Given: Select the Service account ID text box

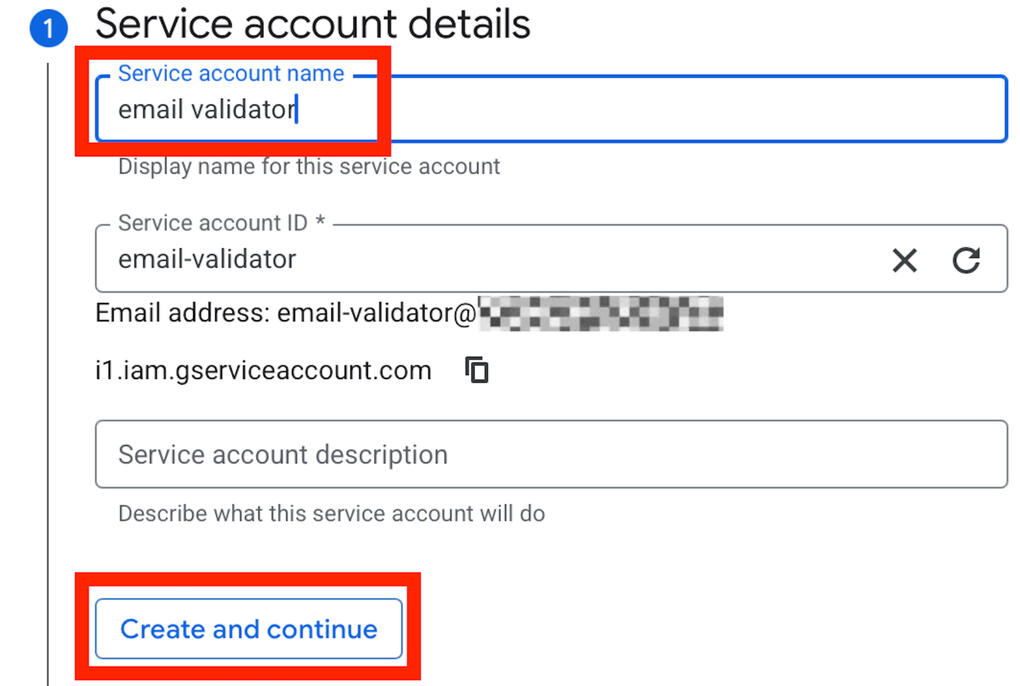Looking at the screenshot, I should click(450, 259).
